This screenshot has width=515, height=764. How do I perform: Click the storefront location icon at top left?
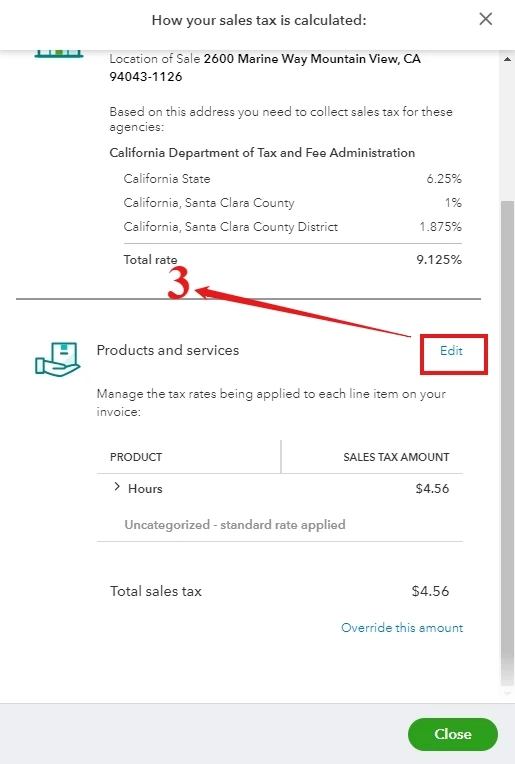pos(58,53)
